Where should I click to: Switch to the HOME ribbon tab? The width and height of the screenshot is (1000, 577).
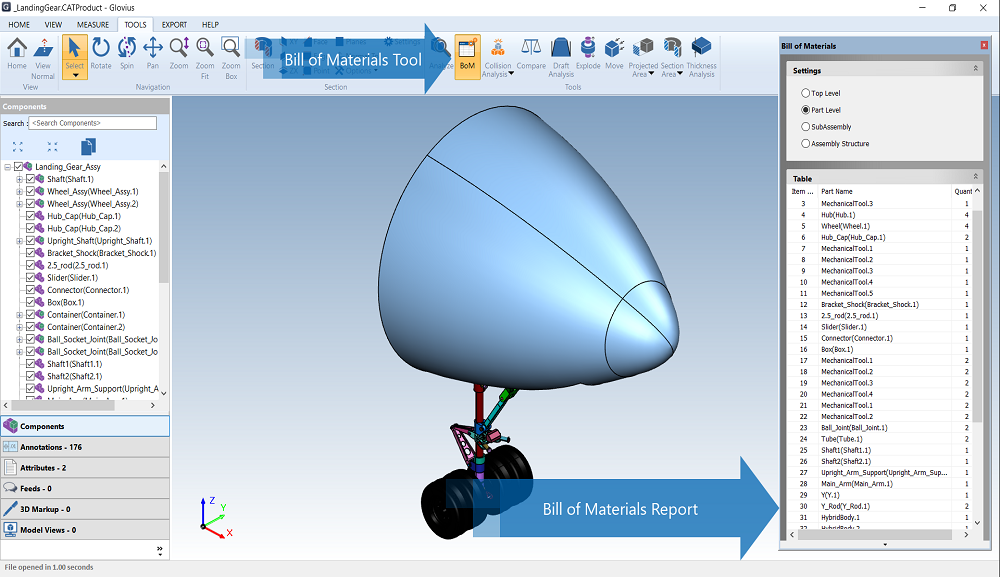(19, 25)
